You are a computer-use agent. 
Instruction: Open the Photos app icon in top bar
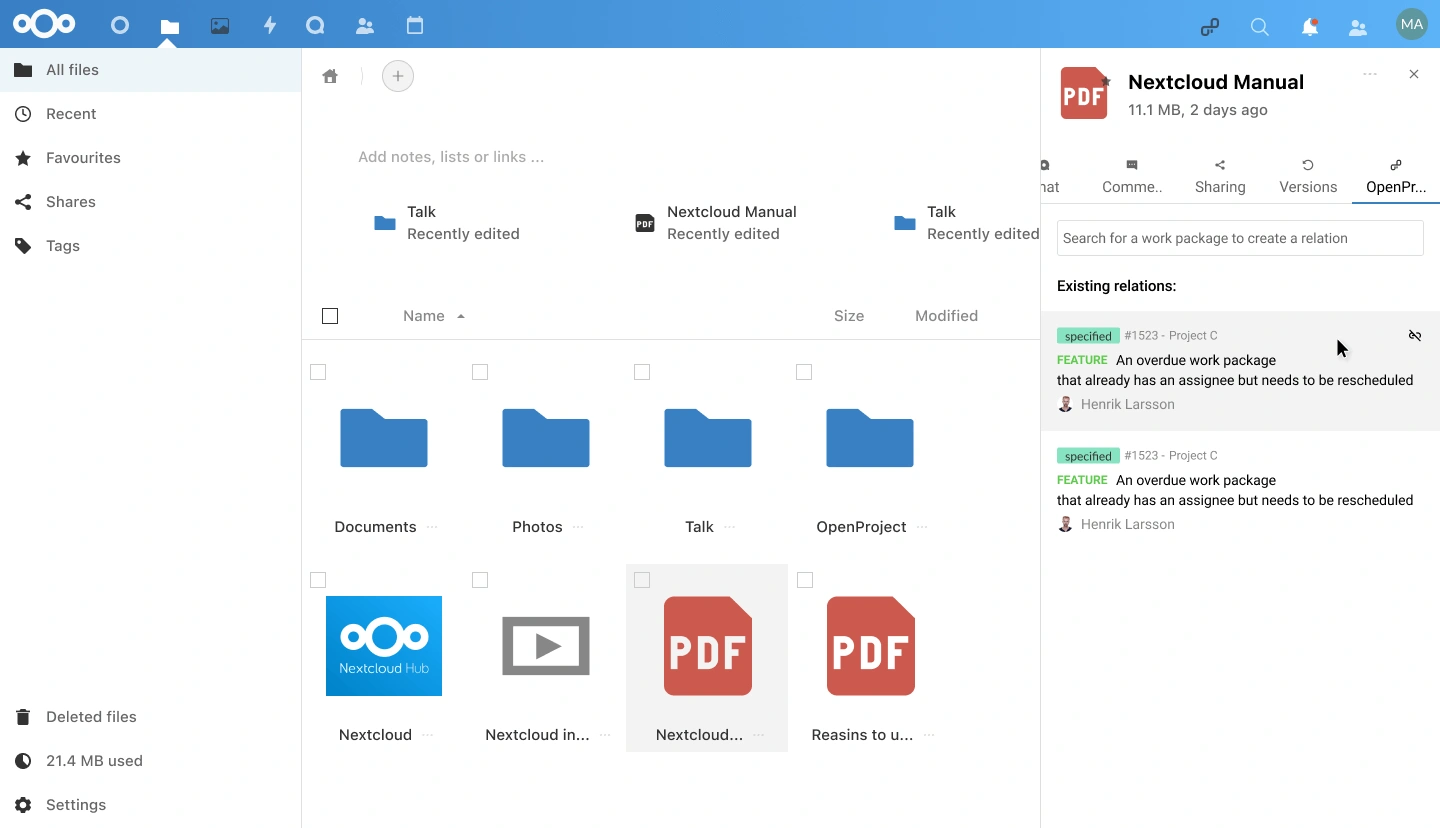tap(220, 26)
